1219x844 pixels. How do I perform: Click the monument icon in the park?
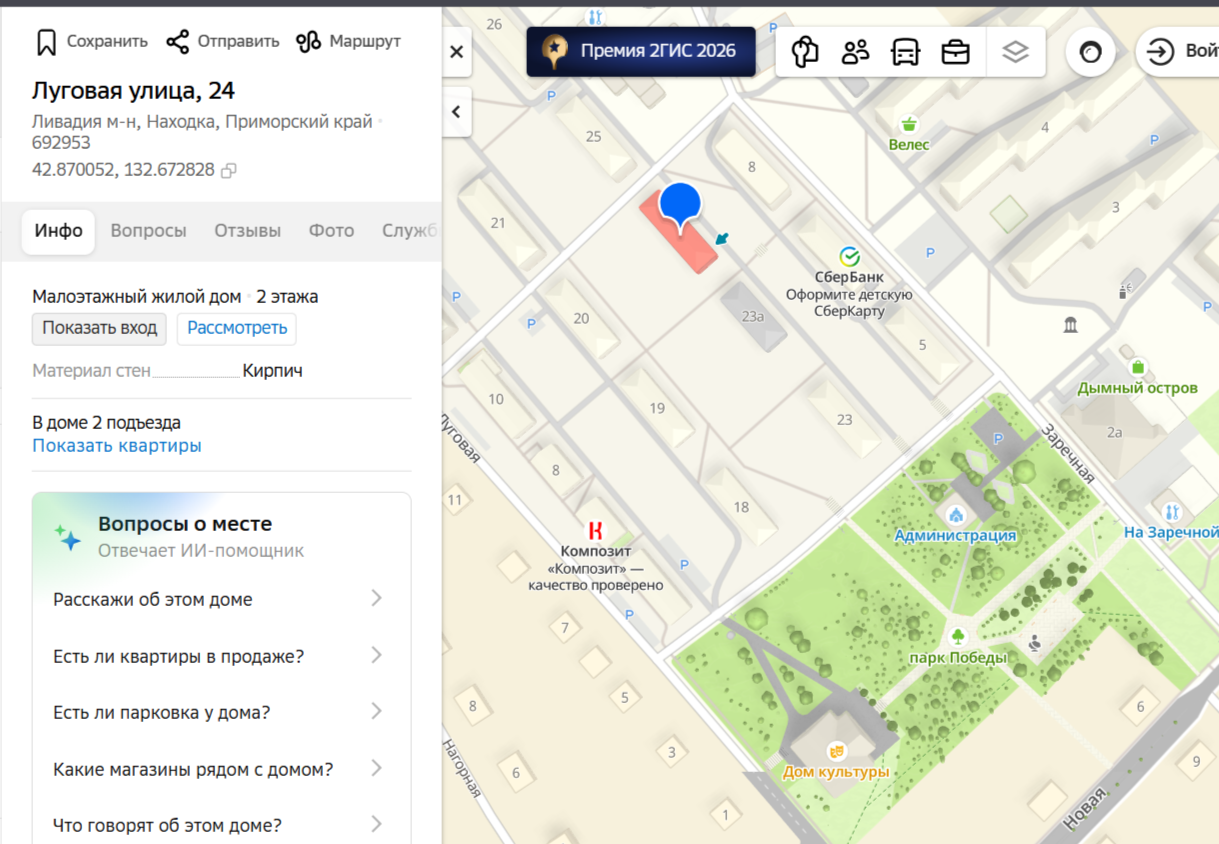(1034, 645)
